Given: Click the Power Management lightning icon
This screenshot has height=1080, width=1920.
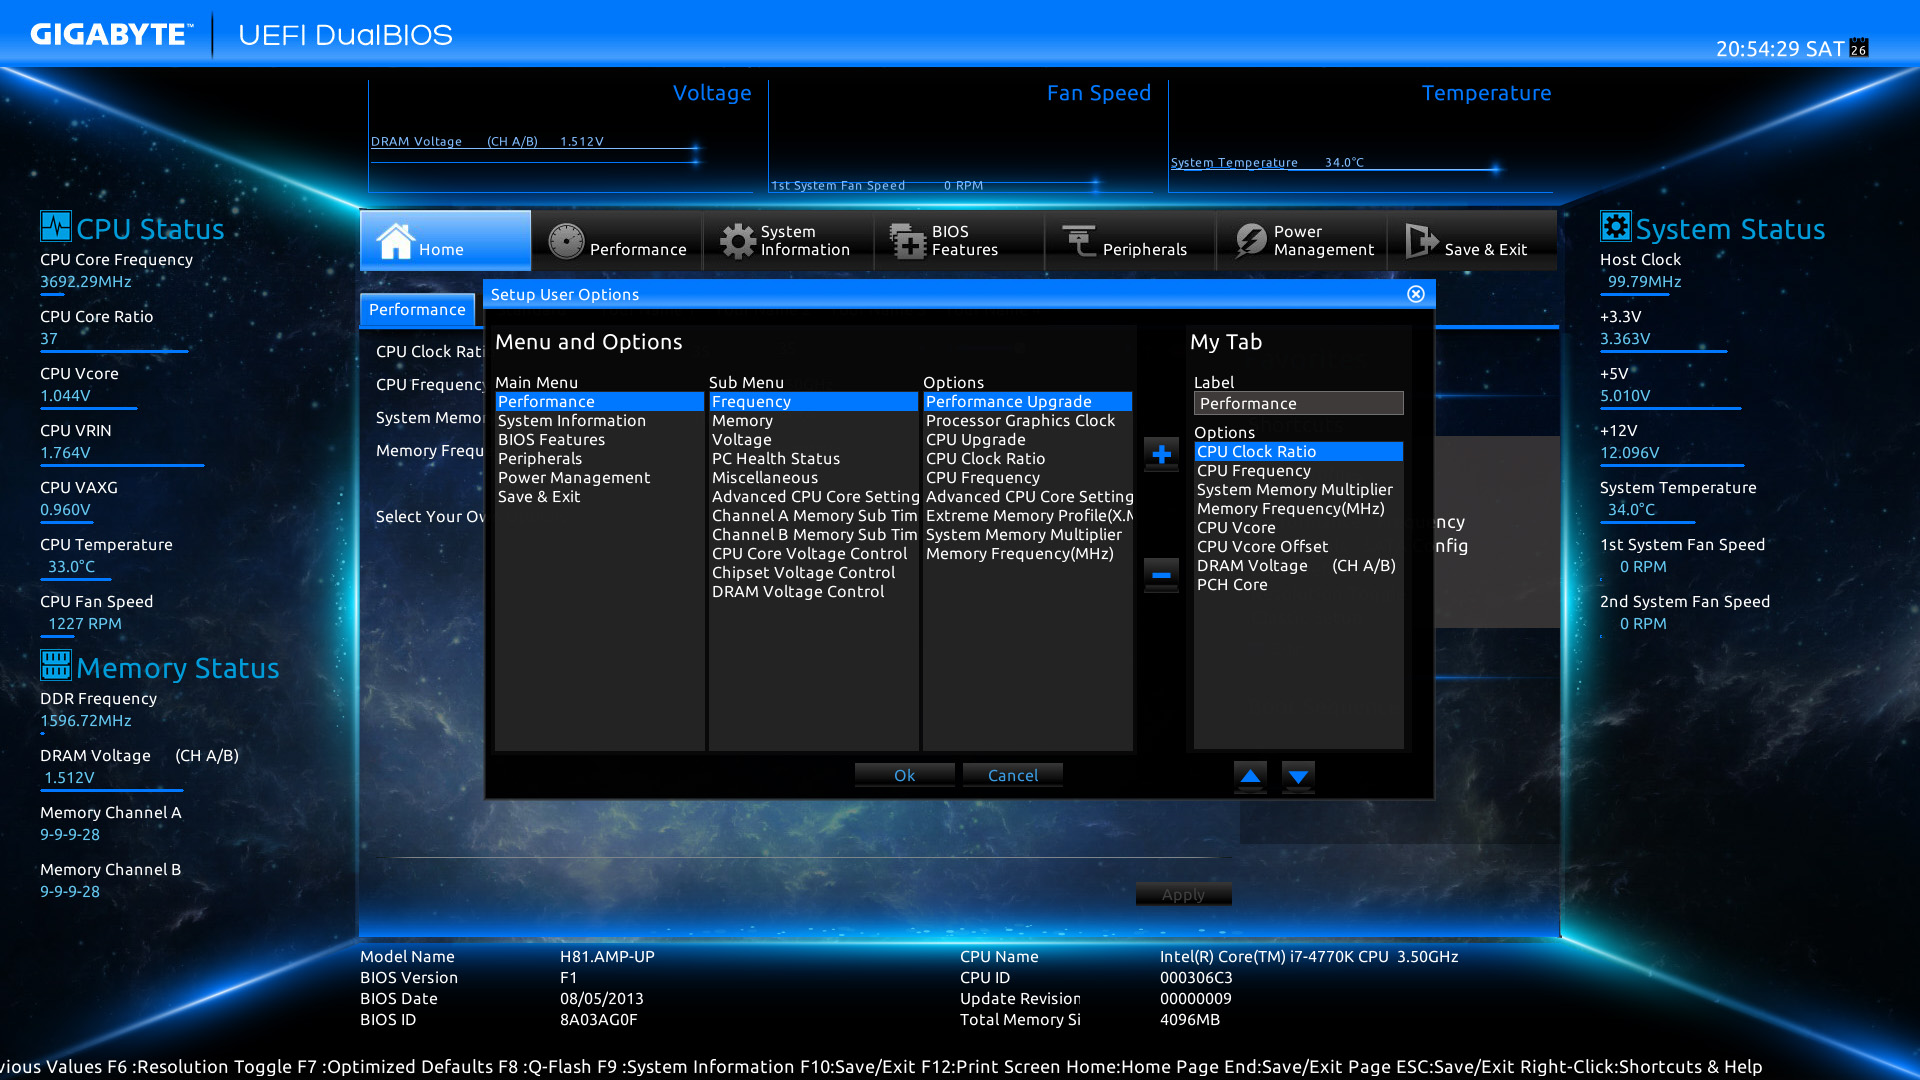Looking at the screenshot, I should (1250, 241).
